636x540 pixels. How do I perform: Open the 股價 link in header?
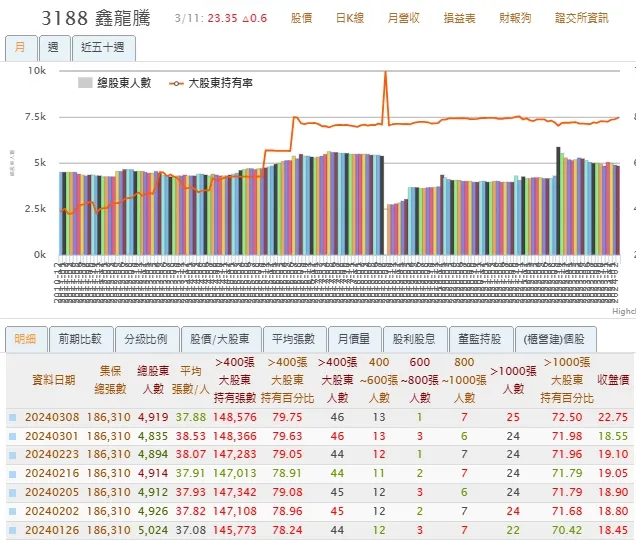(x=301, y=18)
